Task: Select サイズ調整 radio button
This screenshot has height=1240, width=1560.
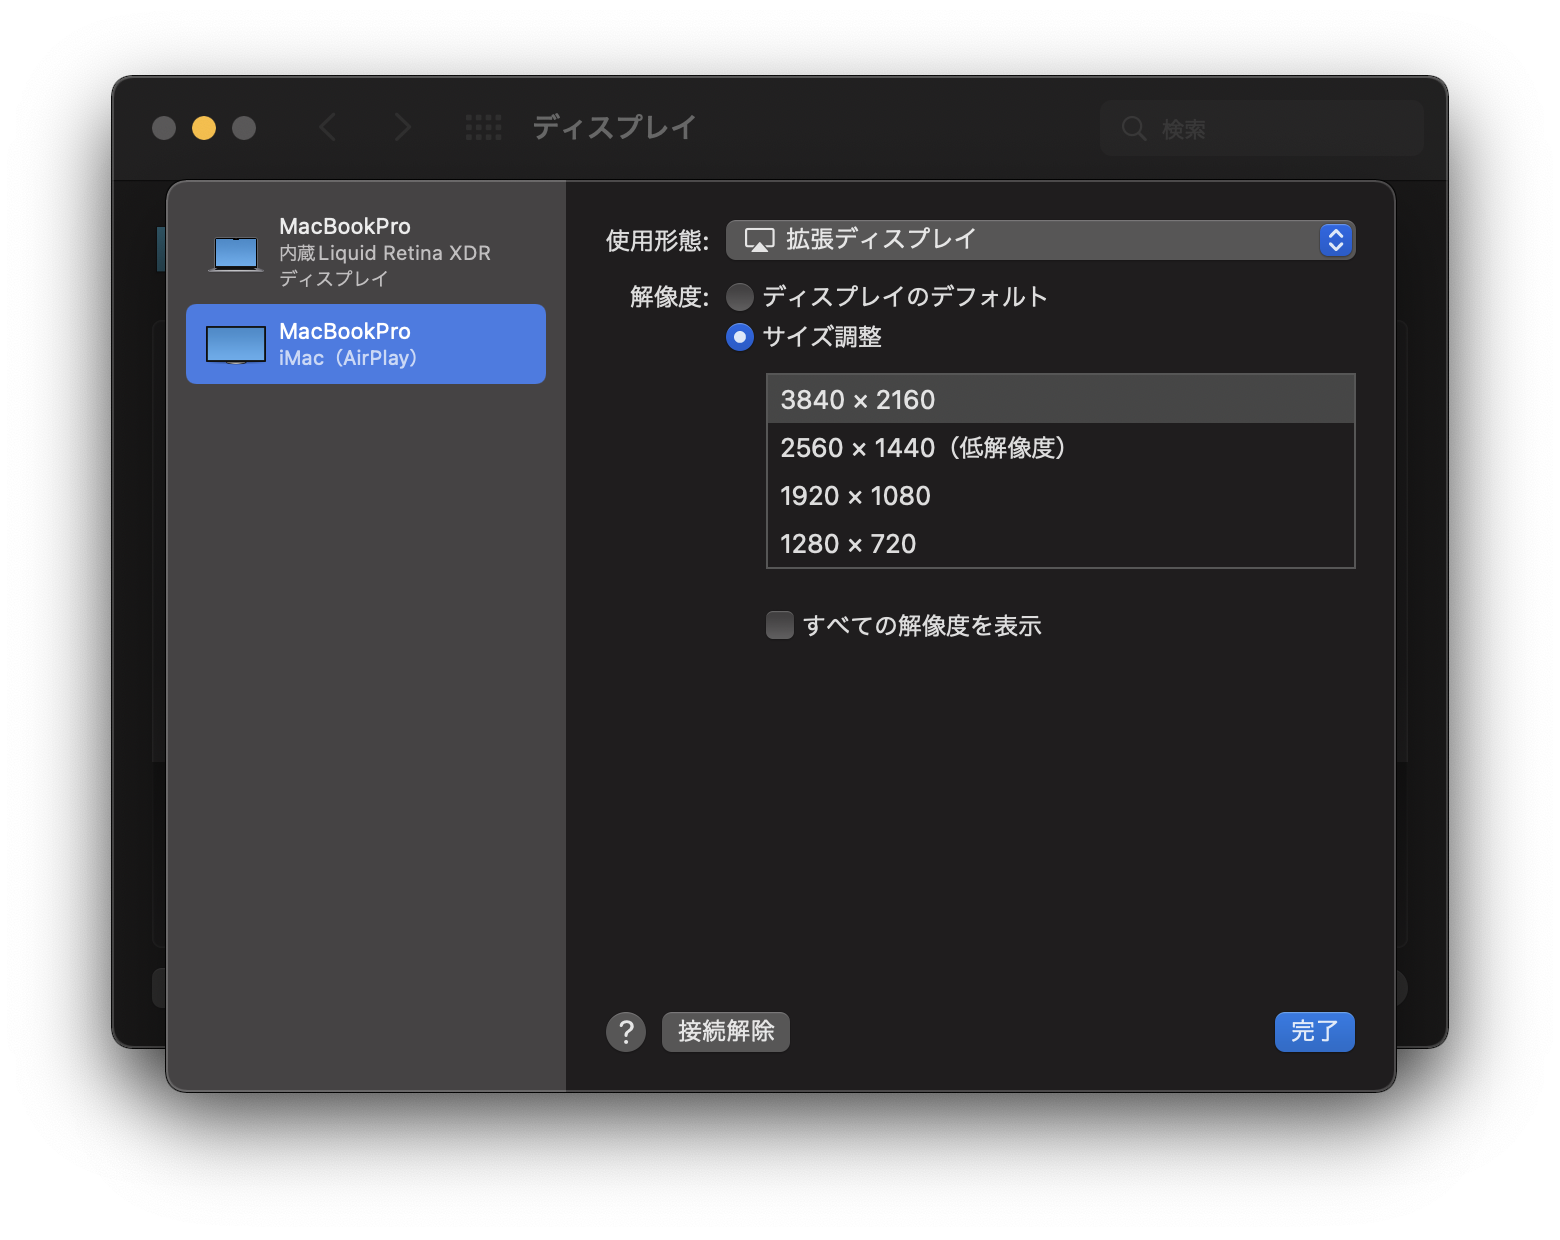Action: pyautogui.click(x=740, y=337)
